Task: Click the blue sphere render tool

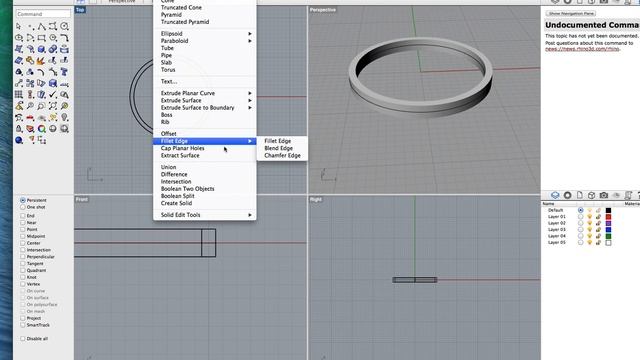Action: [x=19, y=140]
